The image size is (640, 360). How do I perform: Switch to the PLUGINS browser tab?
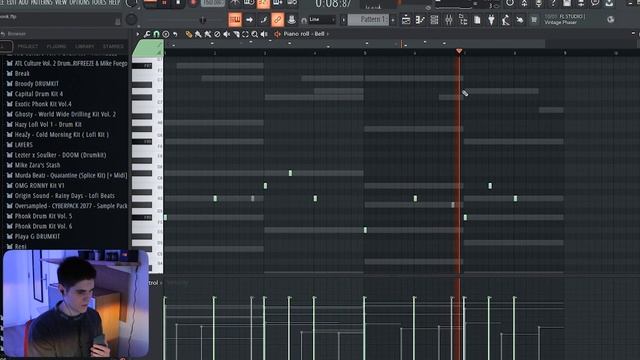[56, 47]
